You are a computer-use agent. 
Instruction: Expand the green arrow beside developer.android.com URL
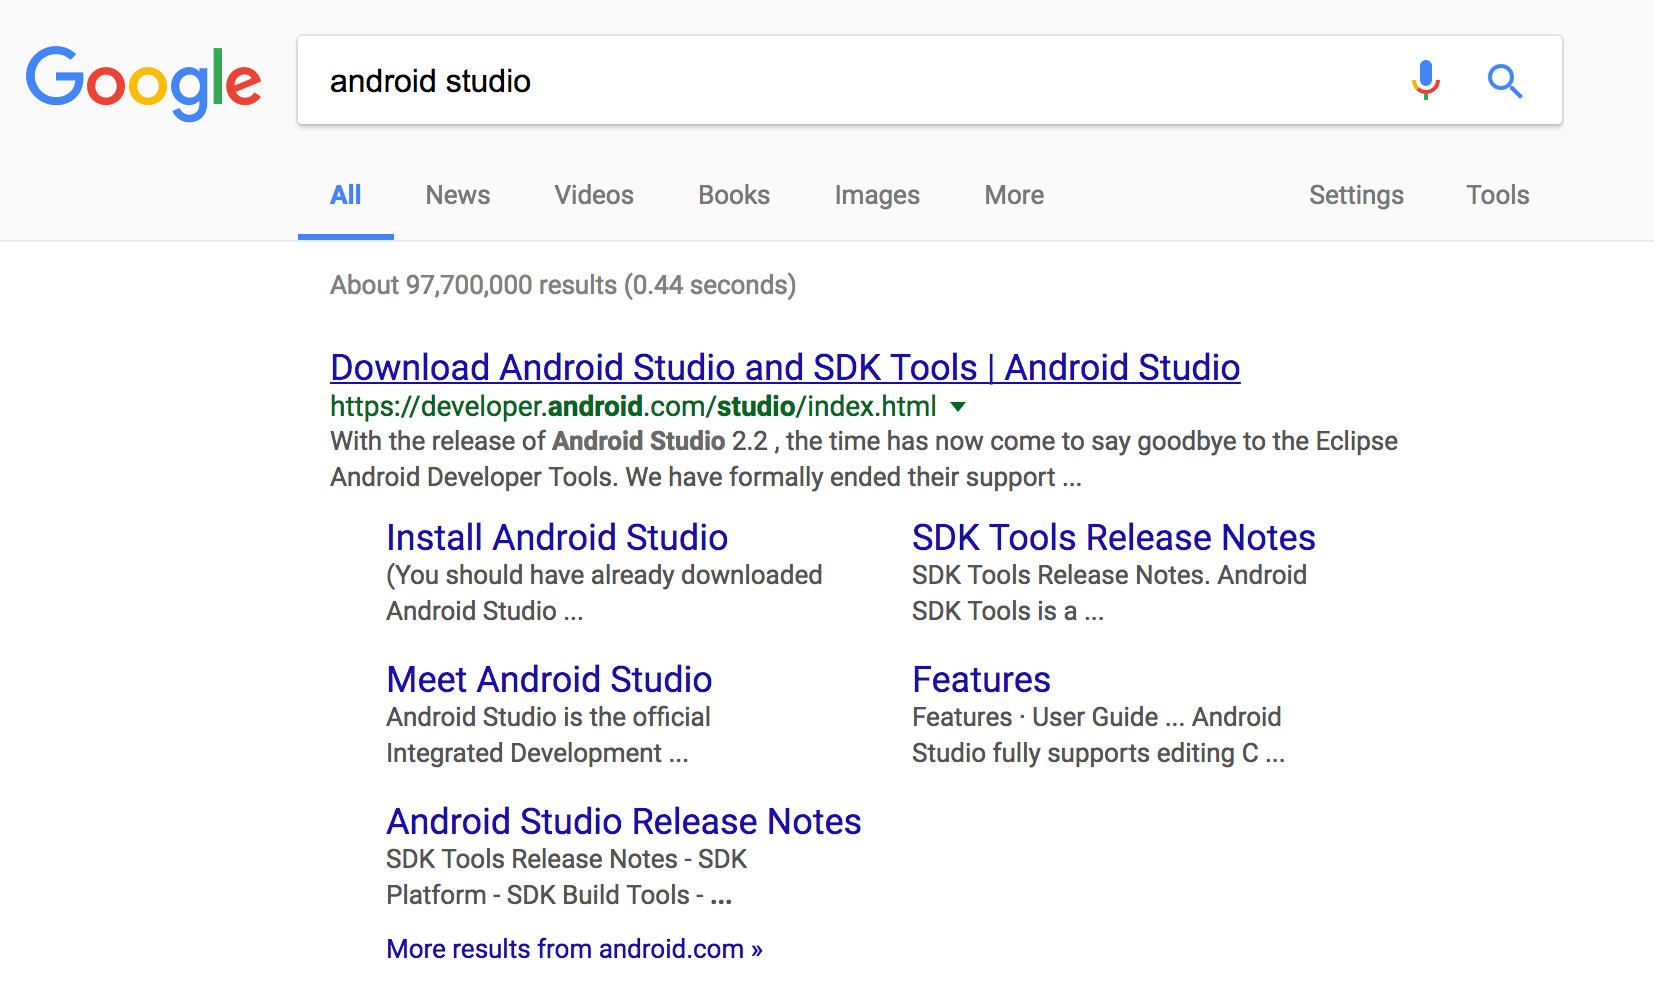(958, 407)
